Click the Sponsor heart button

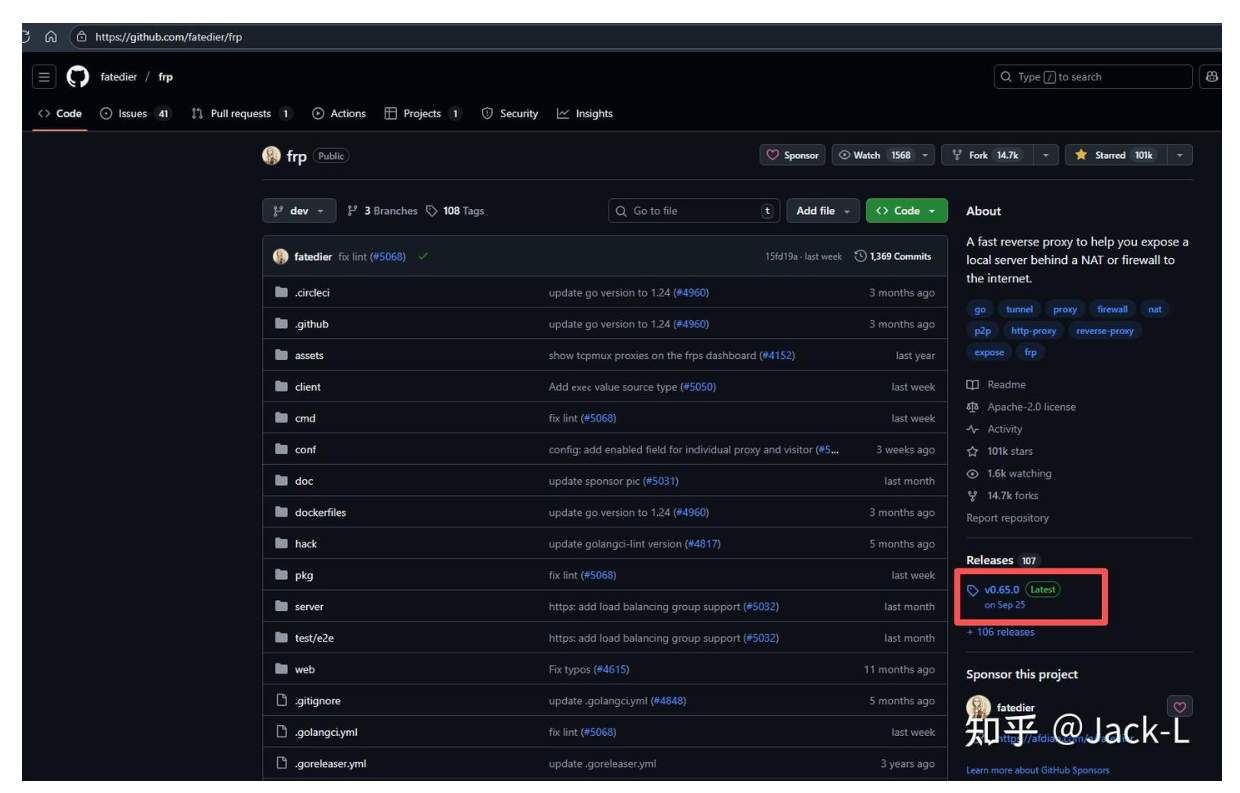tap(792, 155)
